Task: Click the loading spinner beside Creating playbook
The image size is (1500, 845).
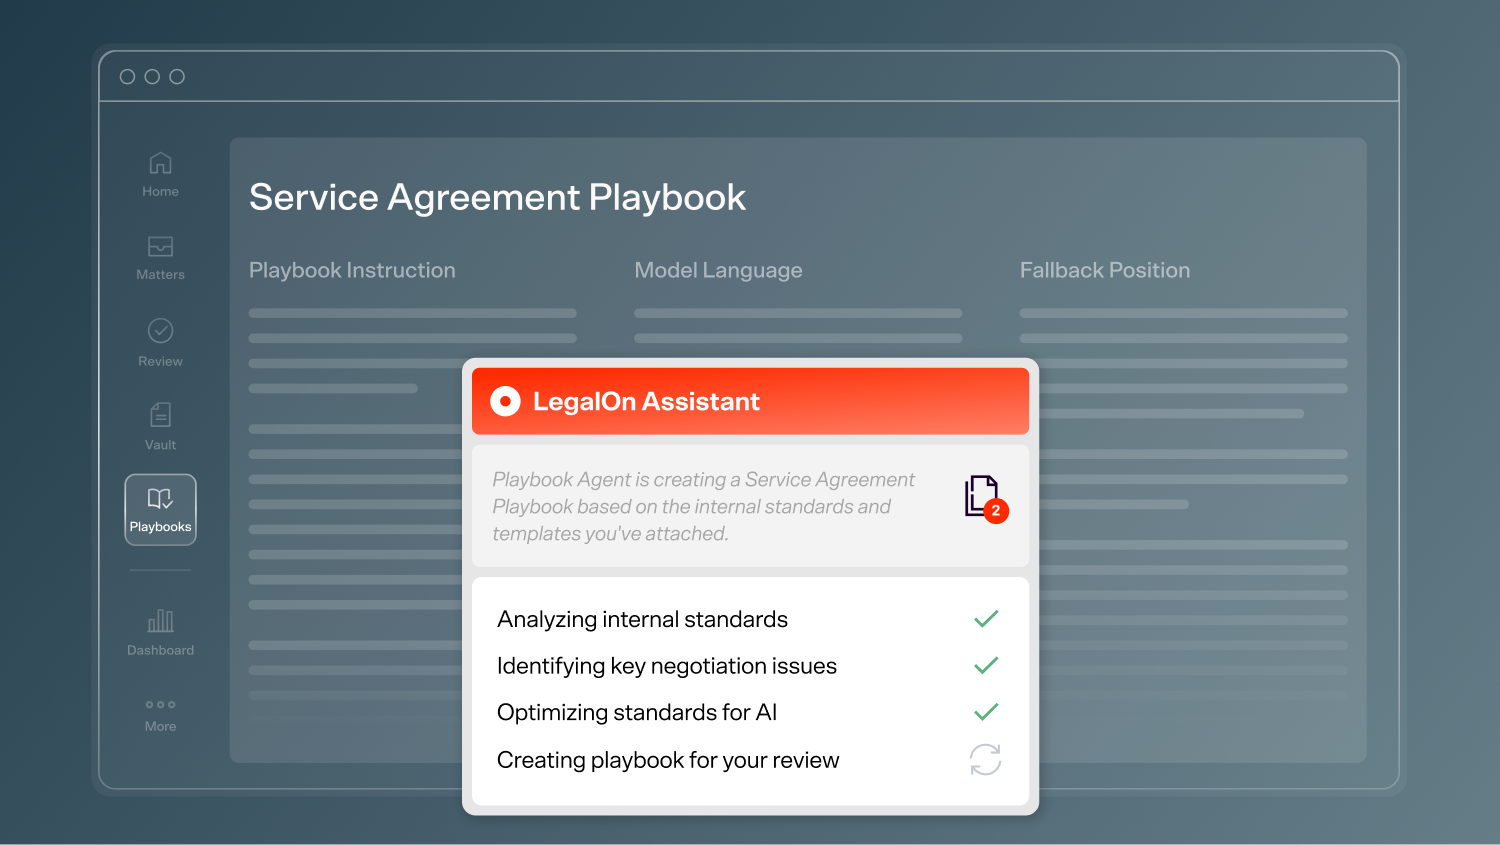Action: (985, 760)
